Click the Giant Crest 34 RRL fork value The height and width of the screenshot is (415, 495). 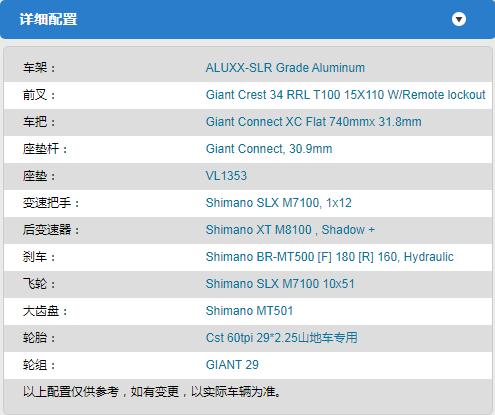point(346,95)
